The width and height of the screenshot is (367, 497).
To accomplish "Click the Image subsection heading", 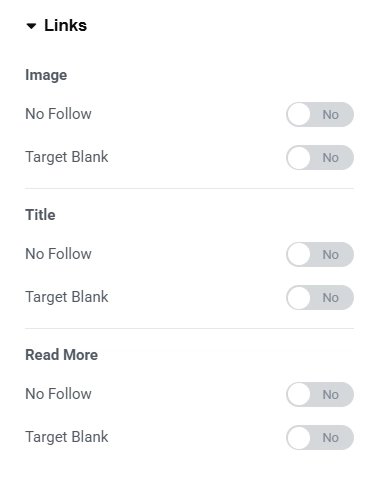I will coord(46,75).
